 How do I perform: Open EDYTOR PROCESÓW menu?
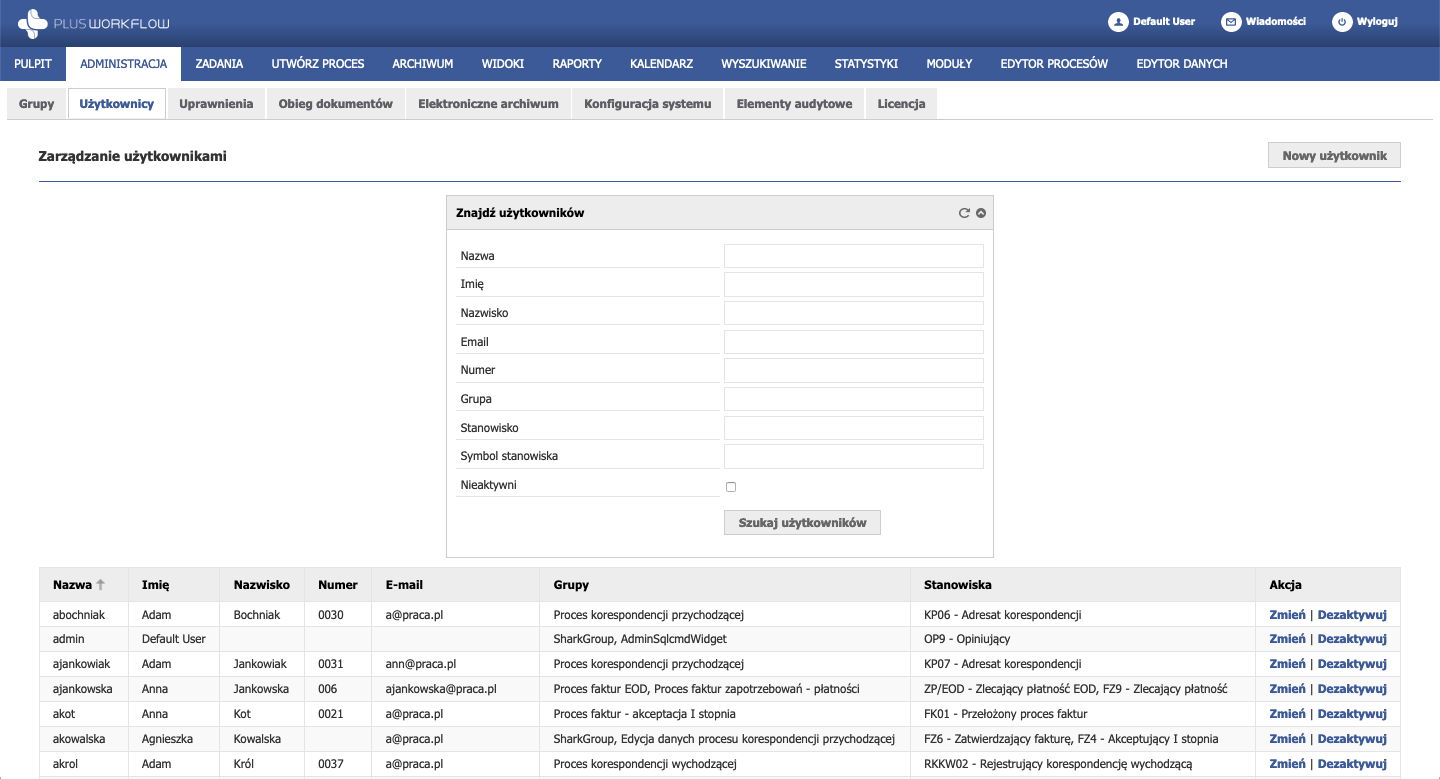(x=1054, y=63)
